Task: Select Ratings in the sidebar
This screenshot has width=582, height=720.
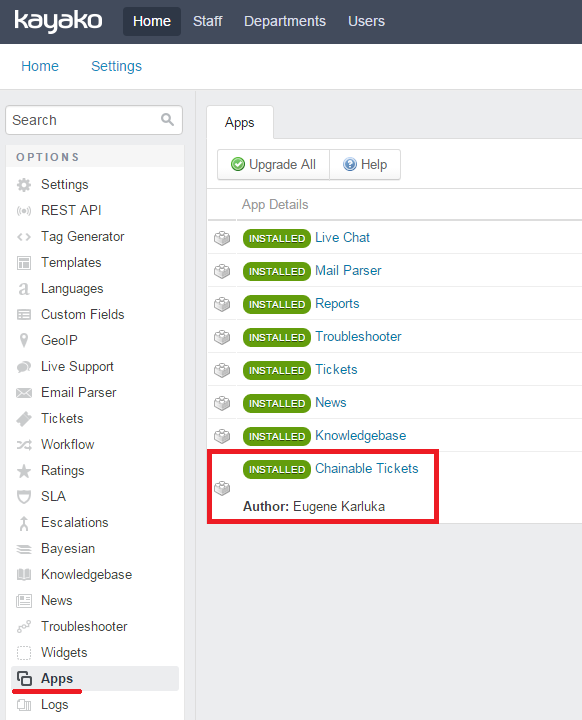Action: pos(63,471)
